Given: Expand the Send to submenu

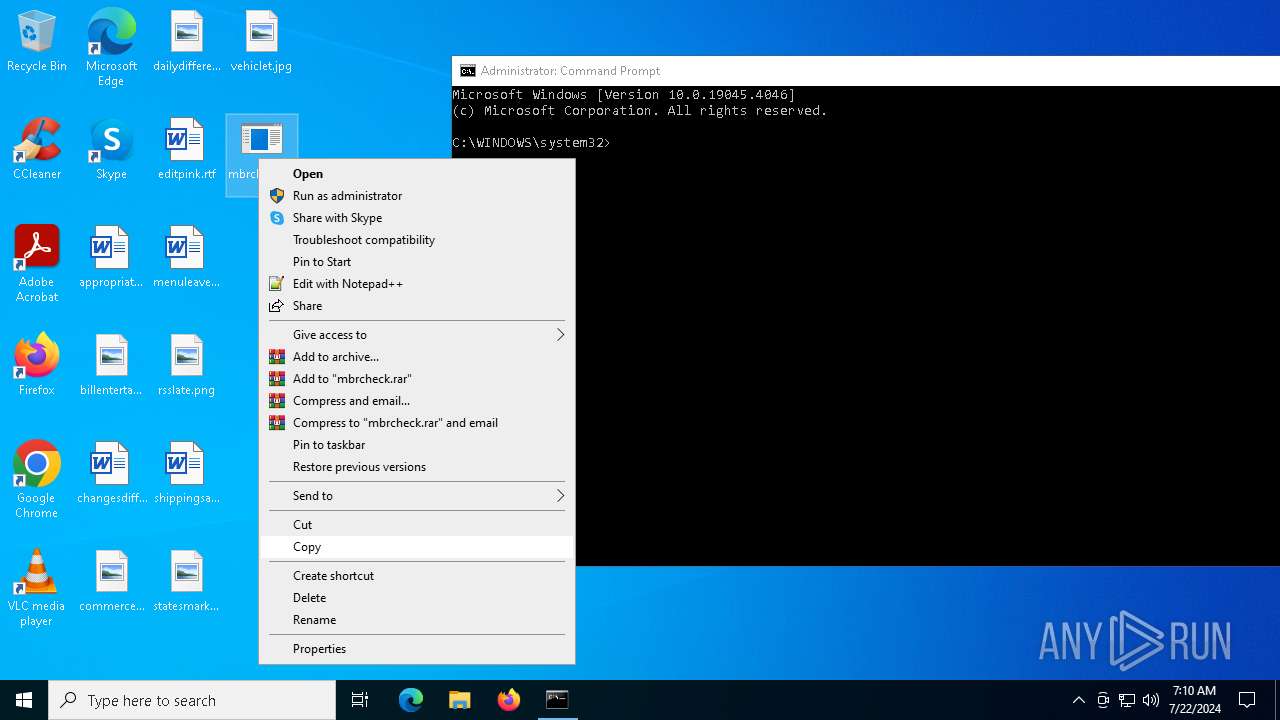Looking at the screenshot, I should pyautogui.click(x=416, y=496).
